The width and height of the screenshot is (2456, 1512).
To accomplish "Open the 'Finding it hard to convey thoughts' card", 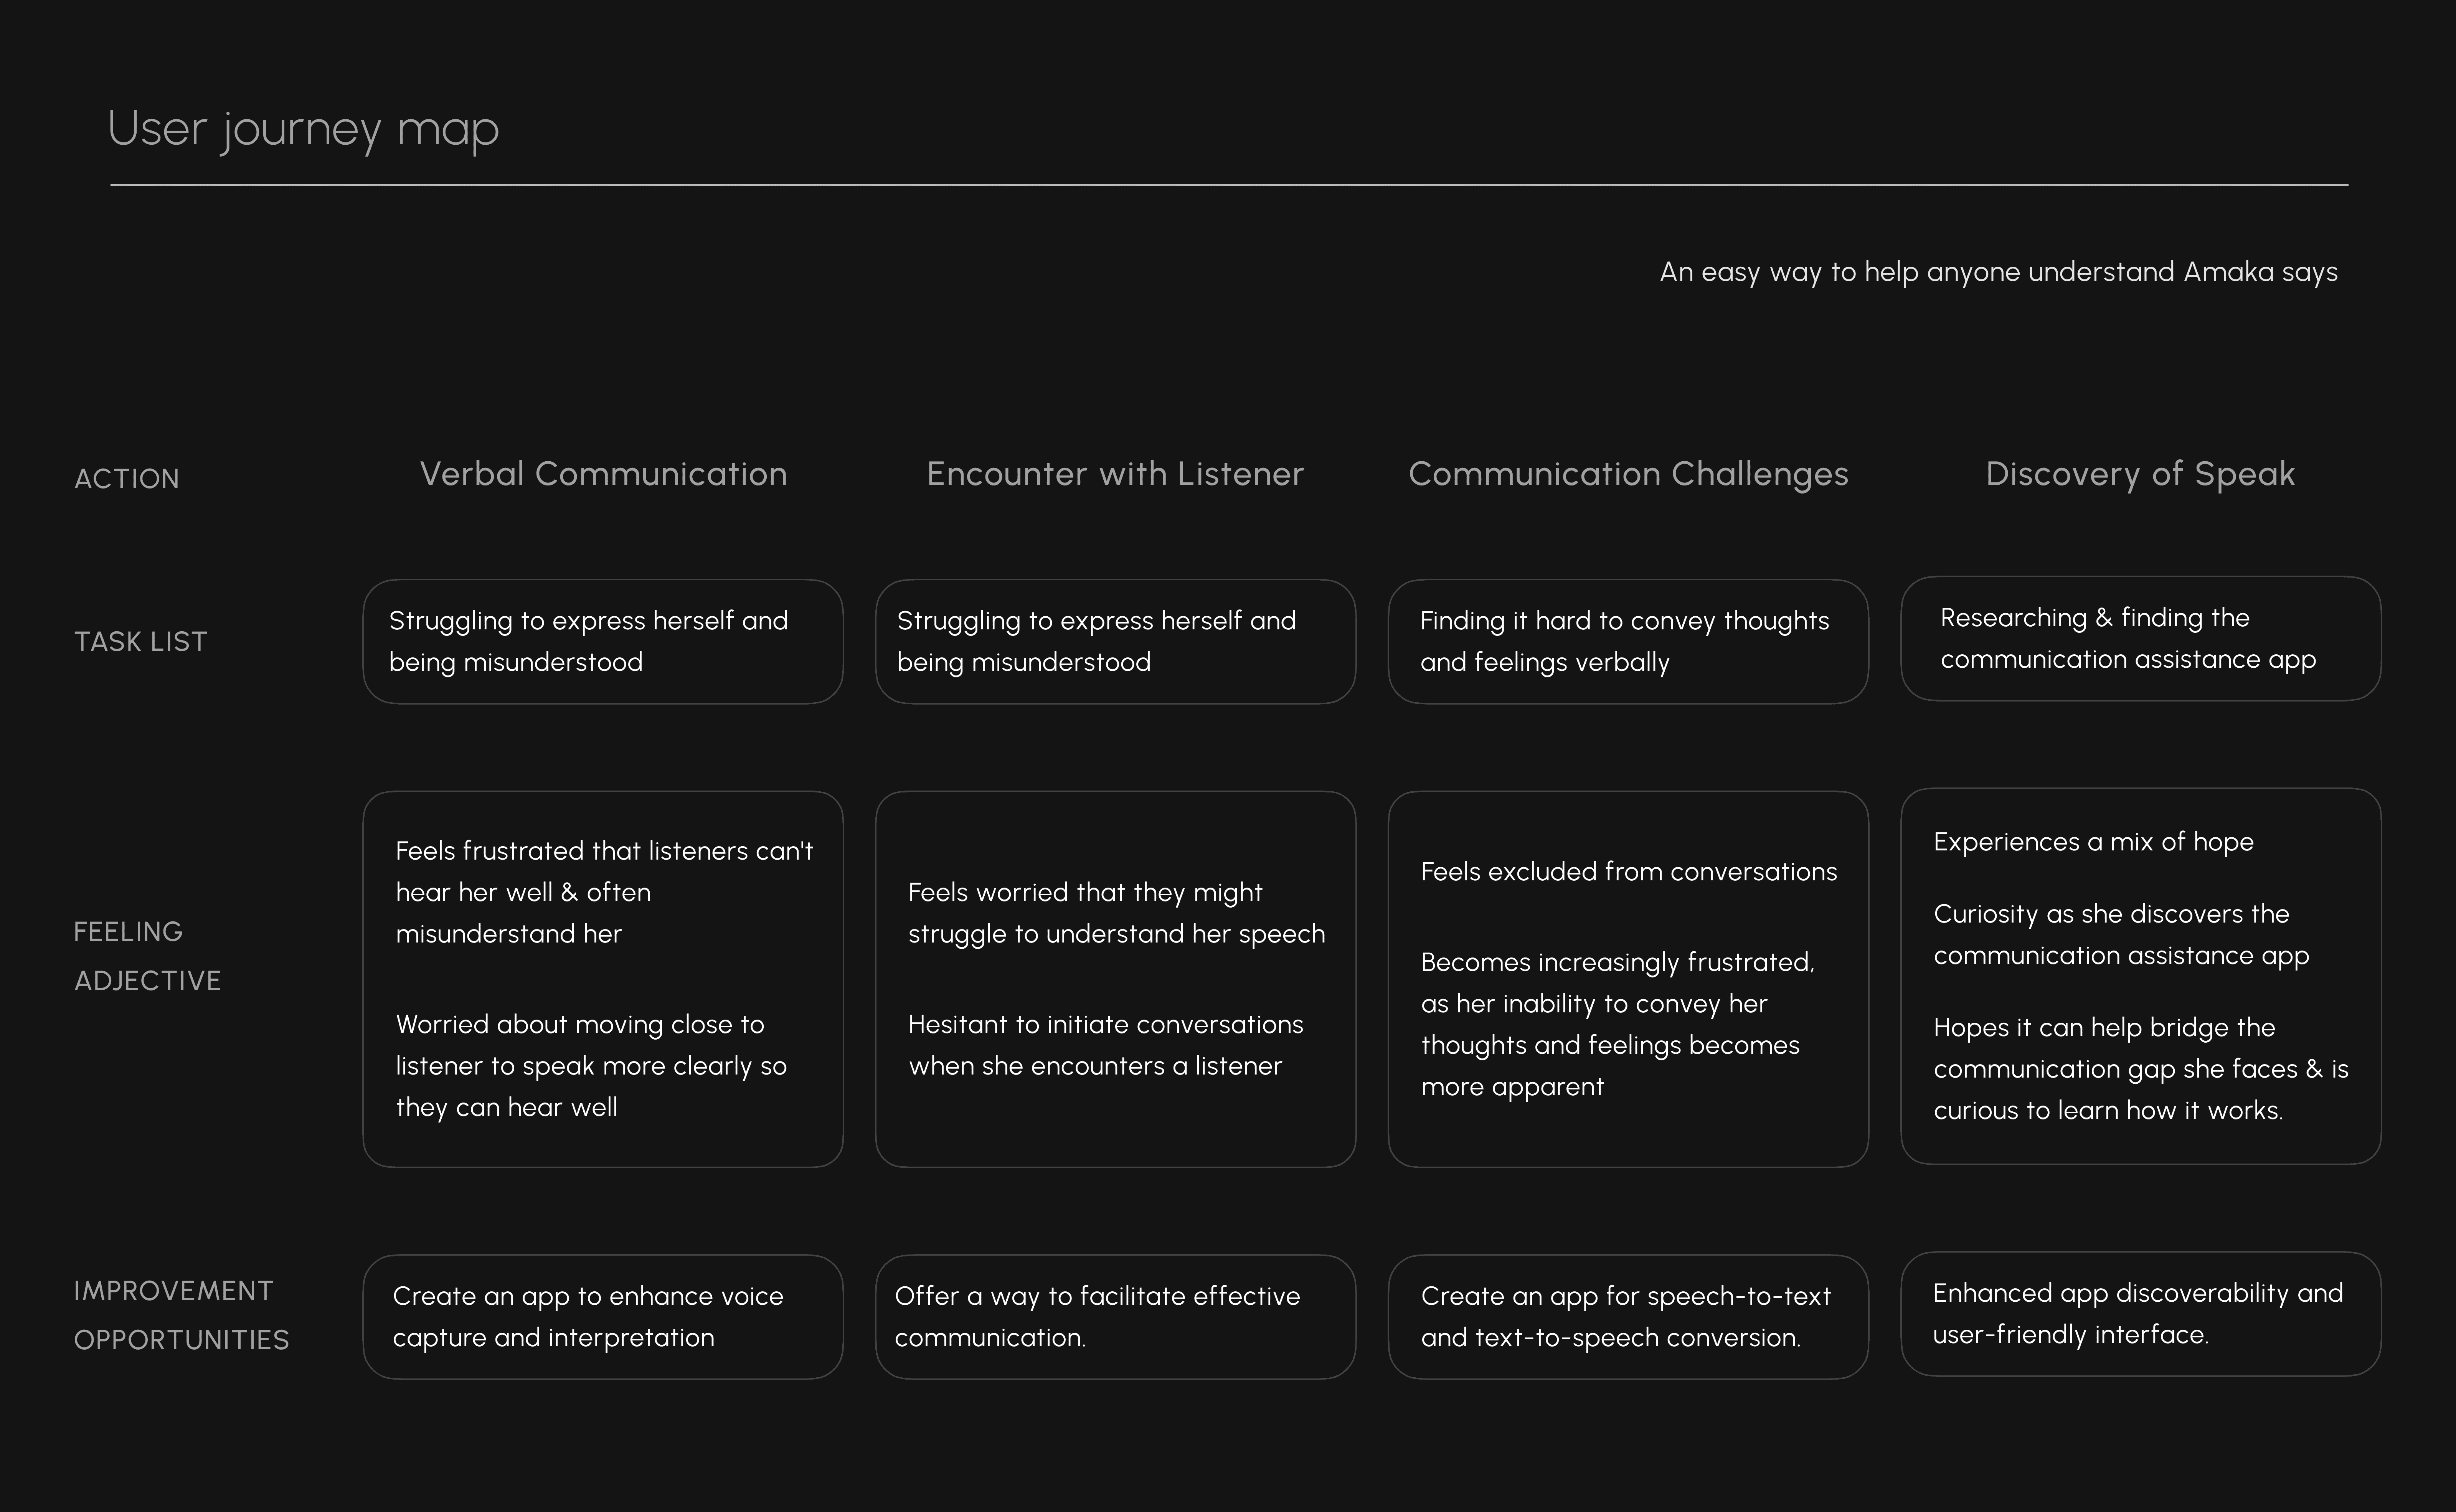I will click(x=1628, y=642).
